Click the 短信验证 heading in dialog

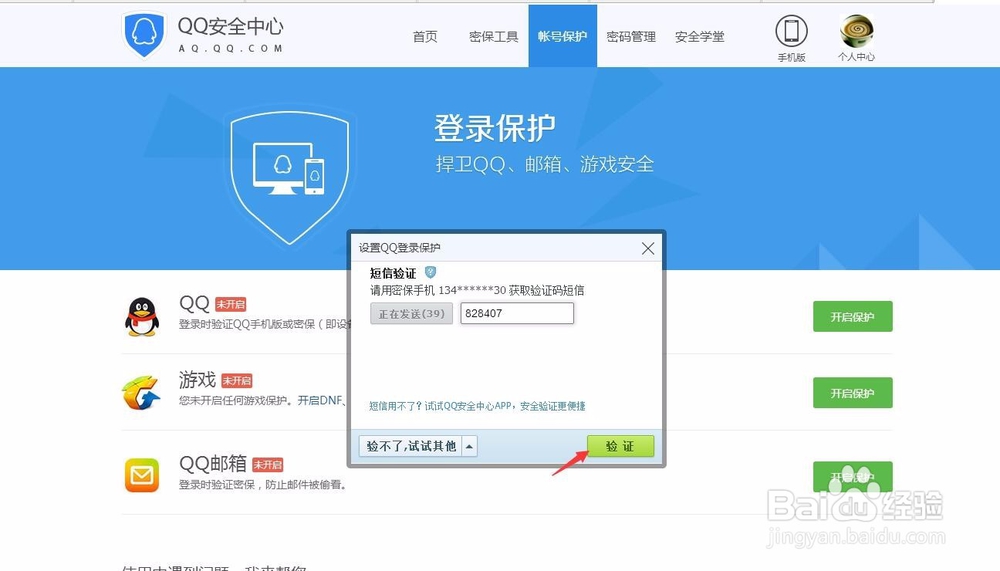393,273
